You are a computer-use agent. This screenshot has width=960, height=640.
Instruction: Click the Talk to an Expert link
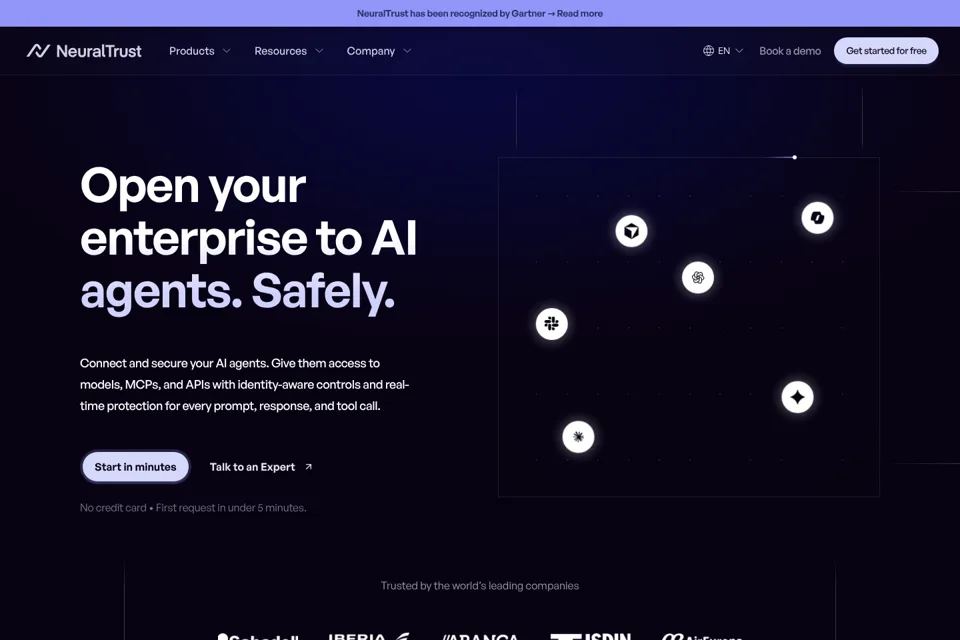[252, 467]
